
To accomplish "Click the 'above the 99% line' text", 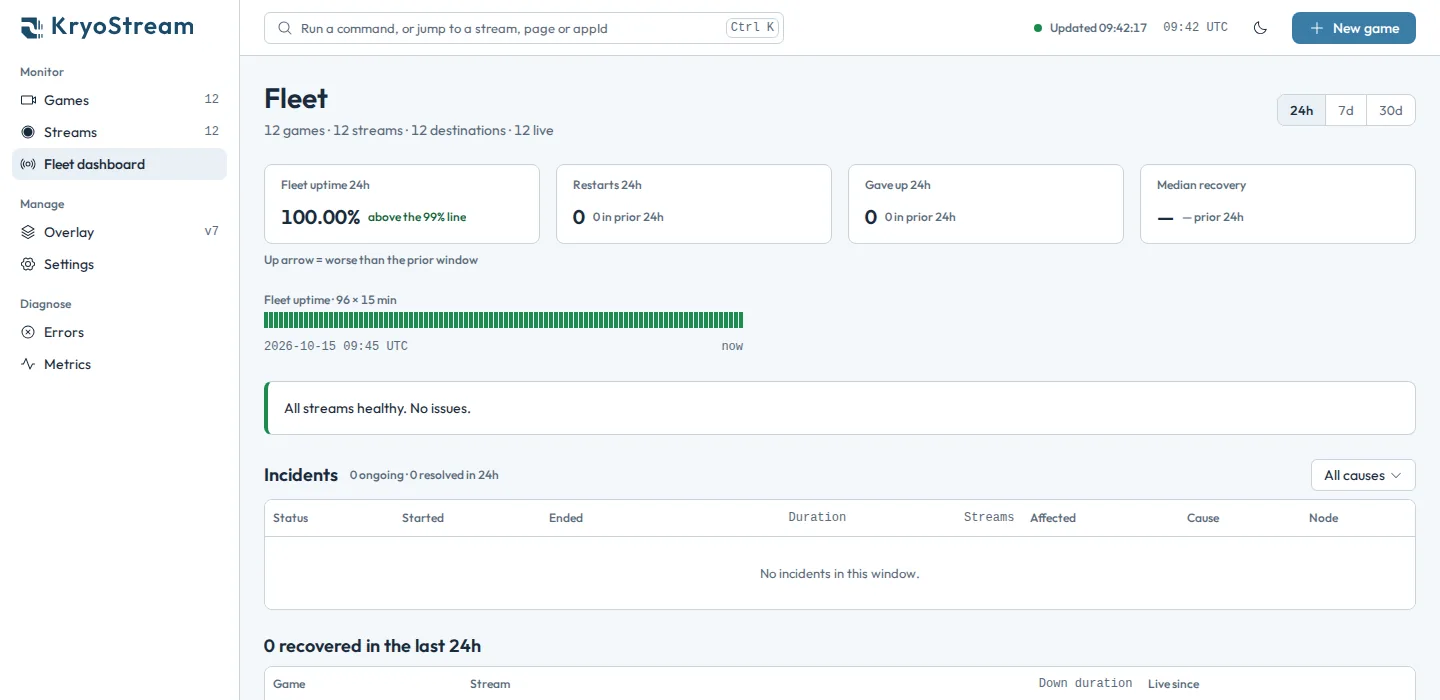I will pos(417,217).
